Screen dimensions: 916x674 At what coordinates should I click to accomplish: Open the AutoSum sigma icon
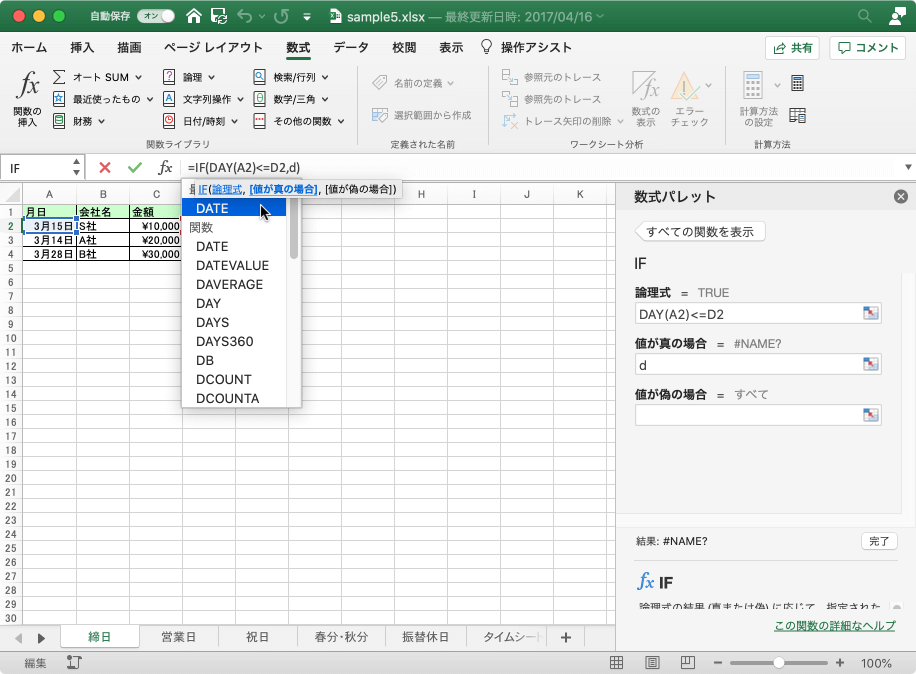[59, 77]
